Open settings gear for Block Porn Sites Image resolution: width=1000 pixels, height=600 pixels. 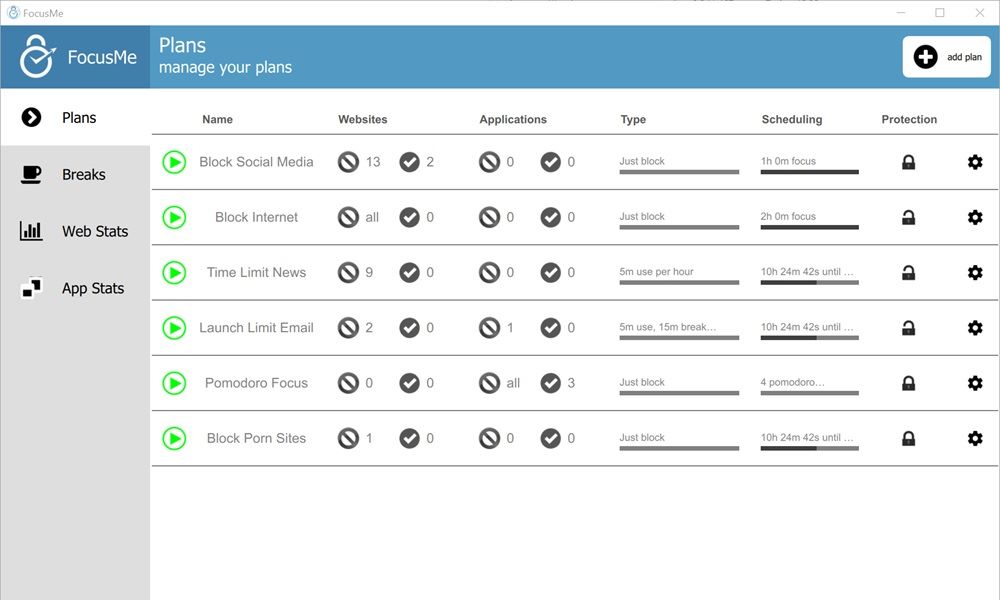(974, 439)
